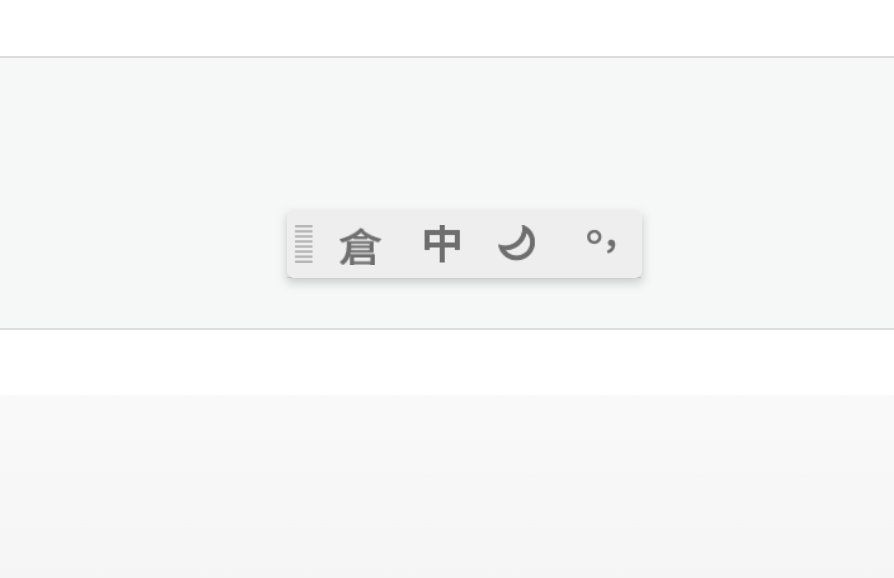
Task: Change full-width setting using the moon icon
Action: 517,243
